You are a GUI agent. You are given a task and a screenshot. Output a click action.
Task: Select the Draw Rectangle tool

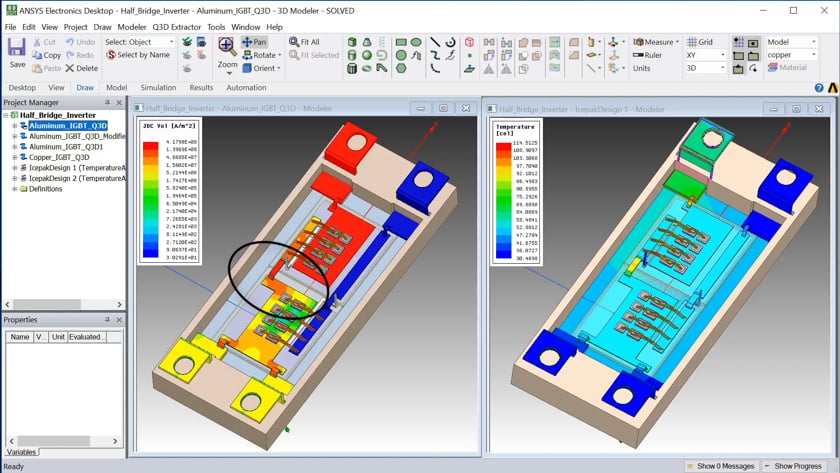[401, 42]
